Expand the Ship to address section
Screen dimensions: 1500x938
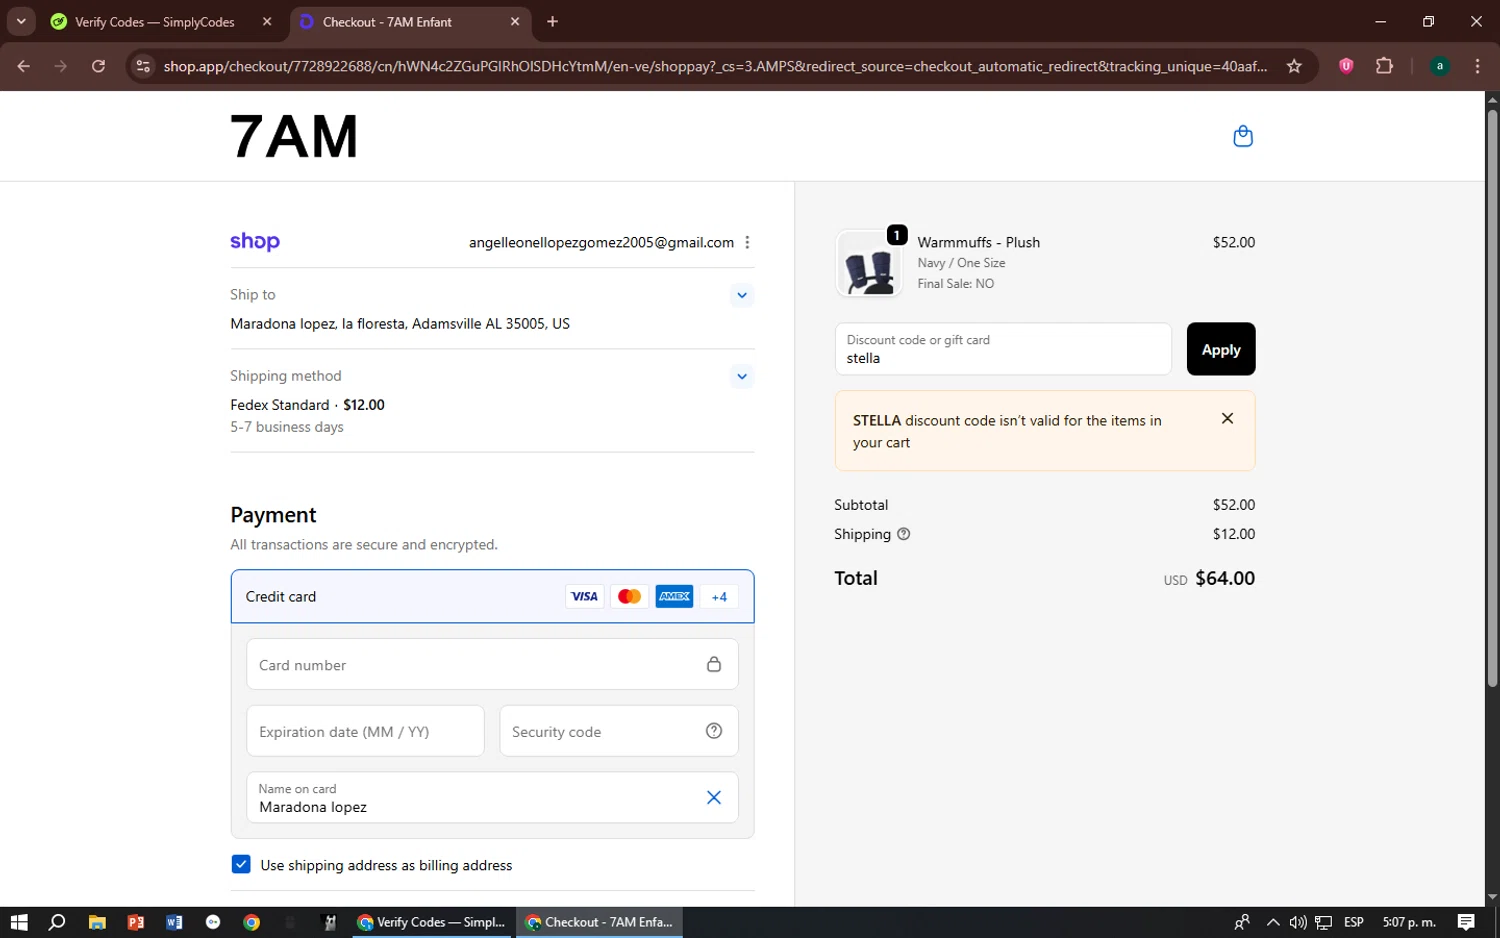point(741,295)
